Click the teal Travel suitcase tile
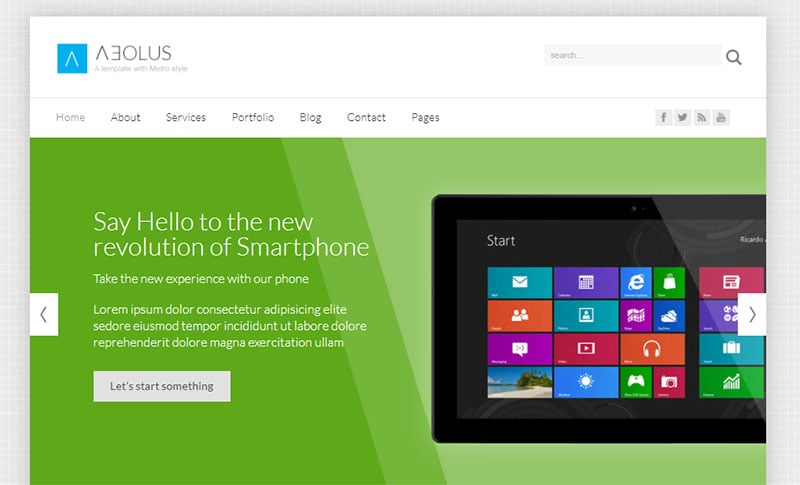The width and height of the screenshot is (800, 485). [x=732, y=349]
